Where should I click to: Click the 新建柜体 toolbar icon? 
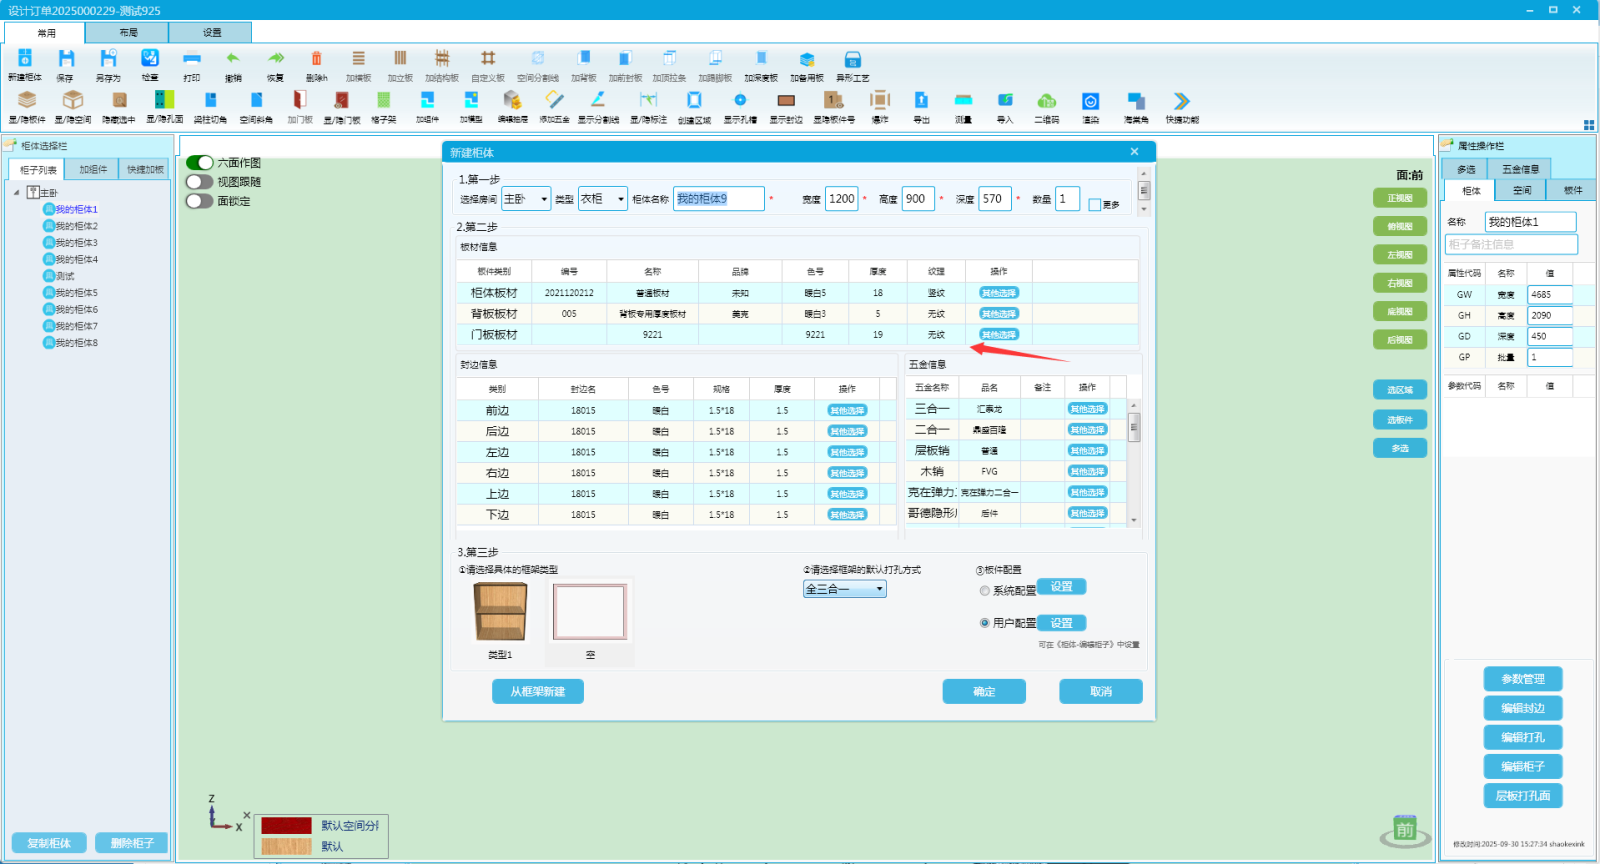pos(25,62)
